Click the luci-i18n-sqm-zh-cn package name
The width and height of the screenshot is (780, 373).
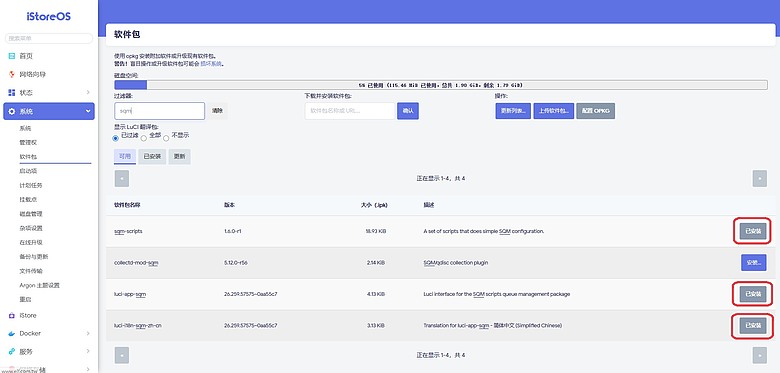point(138,326)
